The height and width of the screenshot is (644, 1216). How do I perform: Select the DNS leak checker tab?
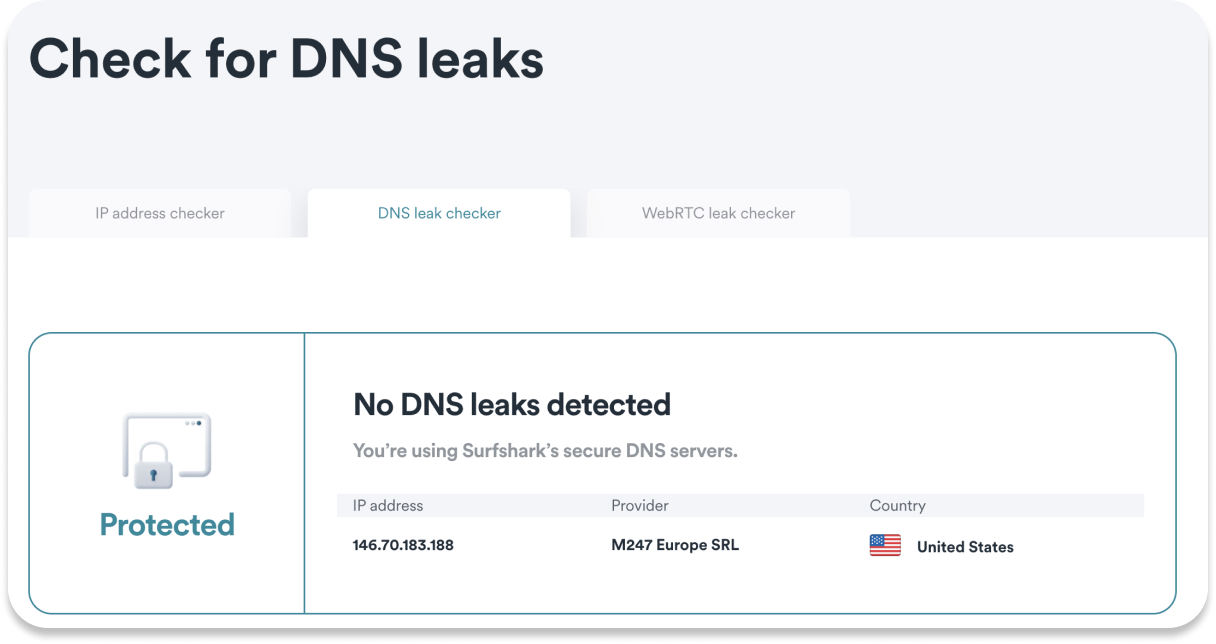point(439,213)
